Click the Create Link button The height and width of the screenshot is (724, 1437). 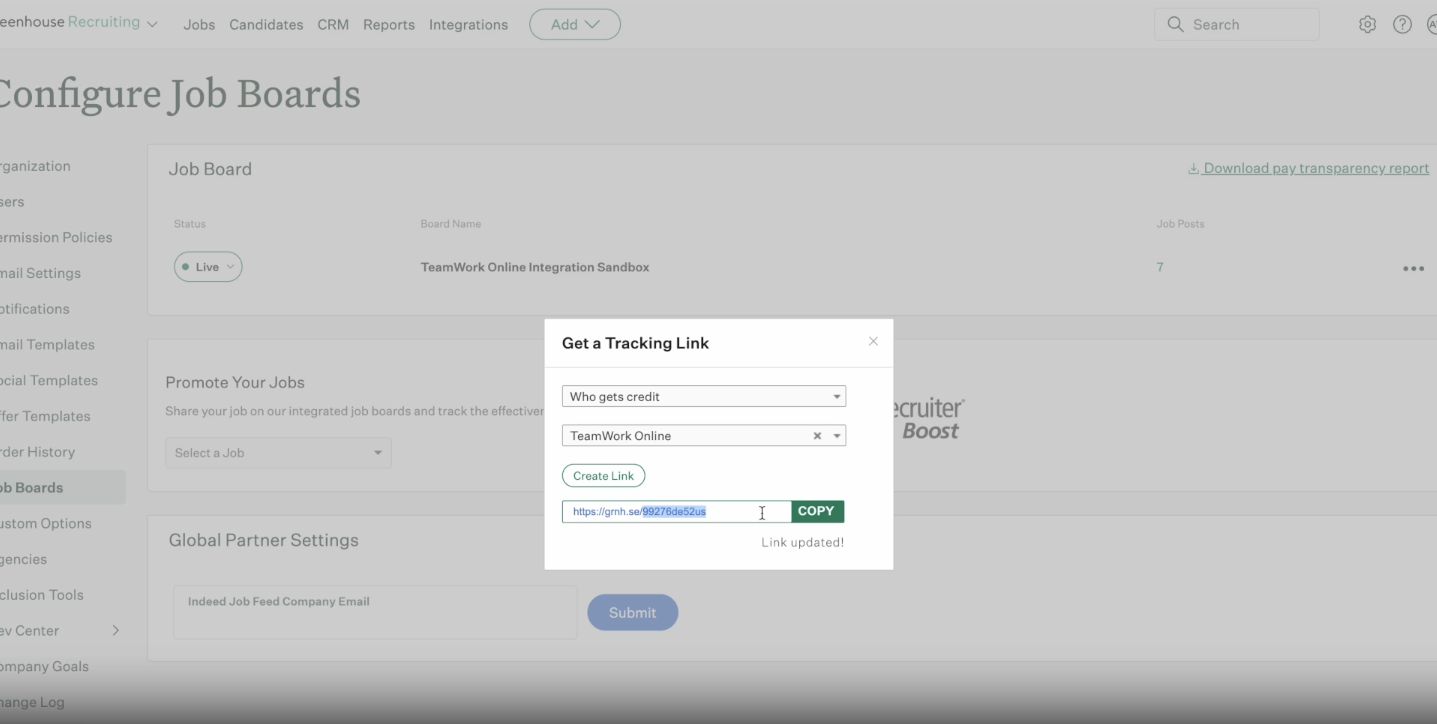(604, 476)
